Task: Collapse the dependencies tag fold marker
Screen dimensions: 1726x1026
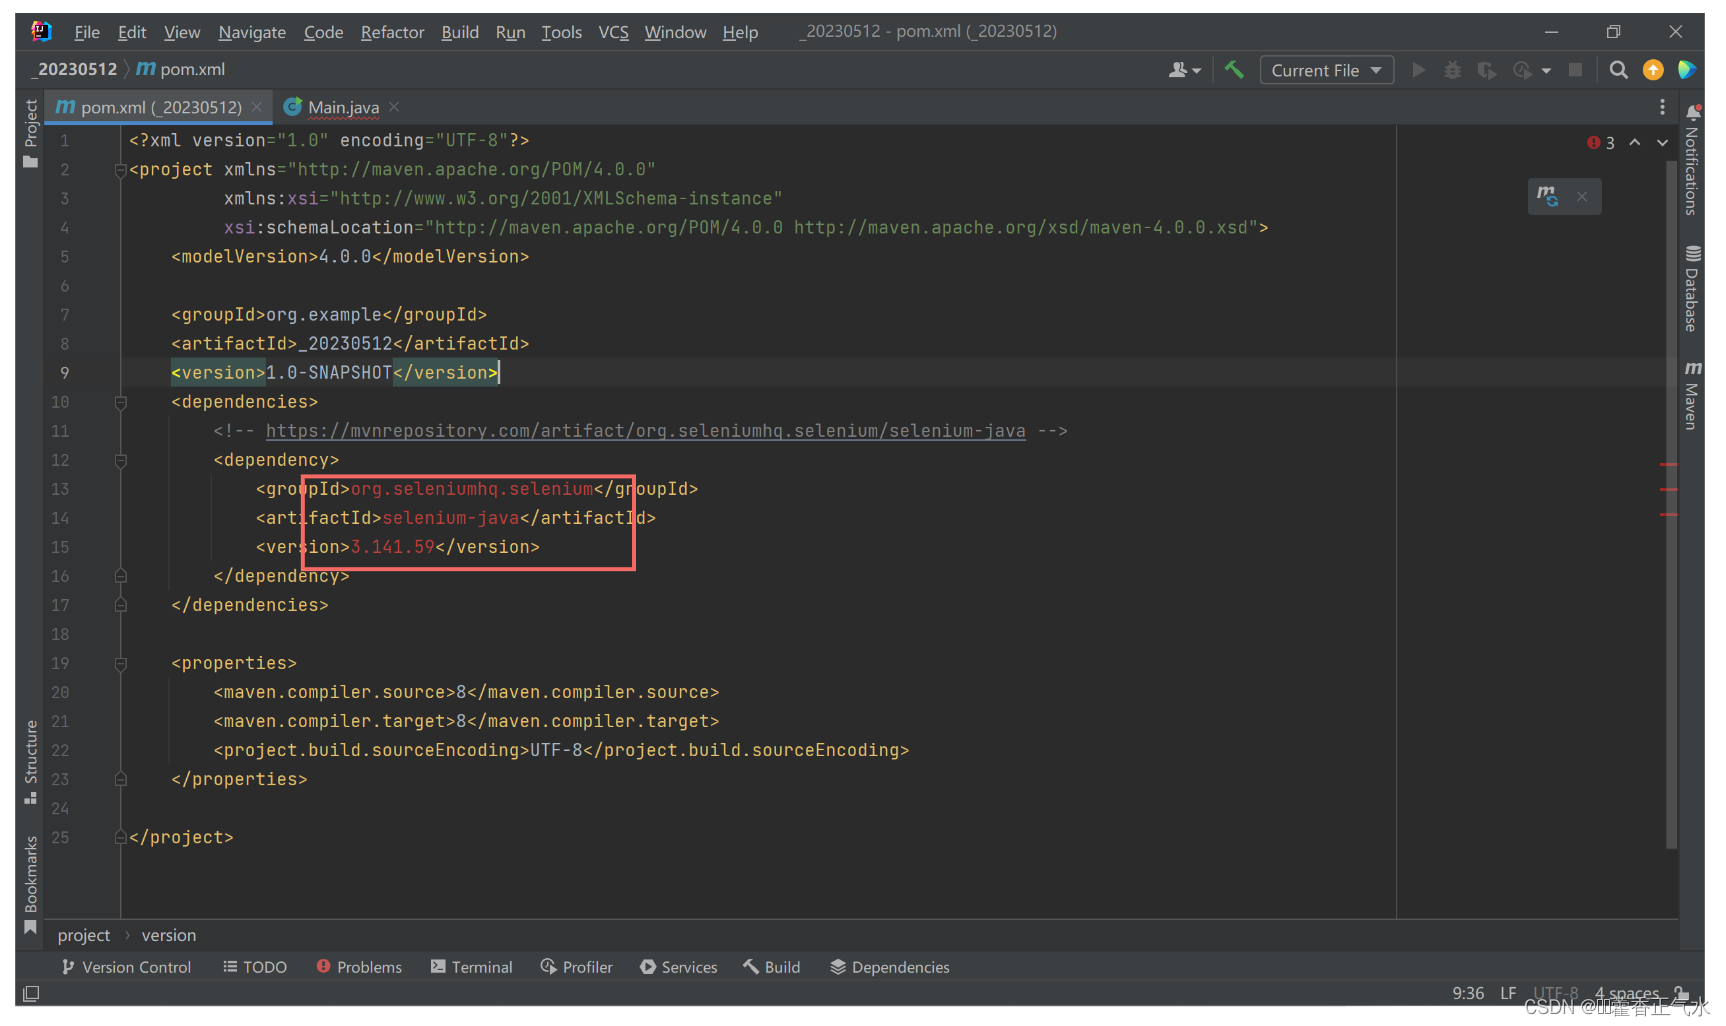Action: coord(121,402)
